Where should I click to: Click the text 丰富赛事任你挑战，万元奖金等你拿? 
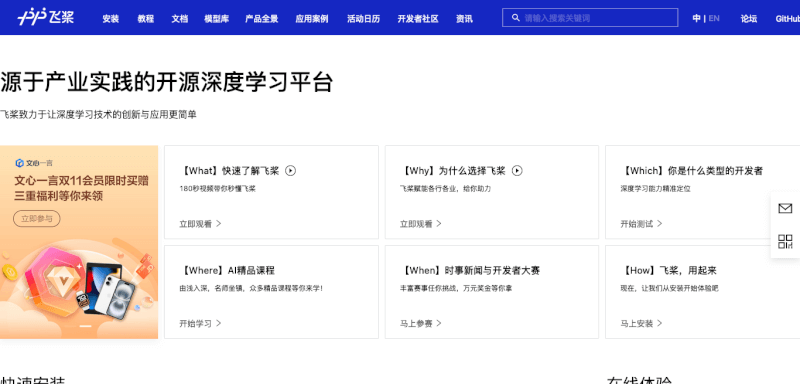coord(456,288)
